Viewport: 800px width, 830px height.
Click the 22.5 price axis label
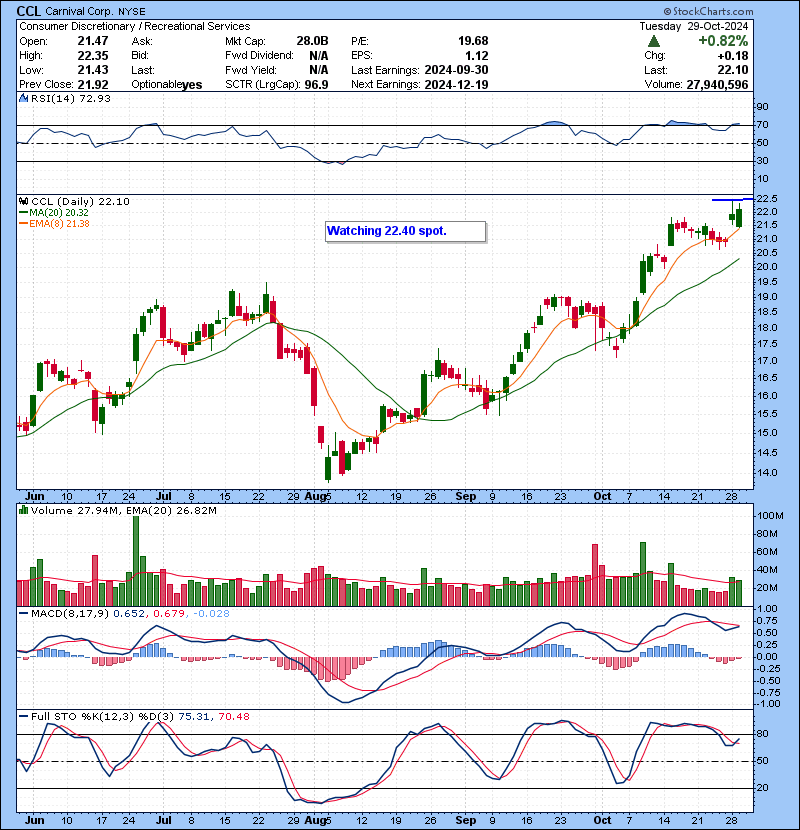point(767,199)
